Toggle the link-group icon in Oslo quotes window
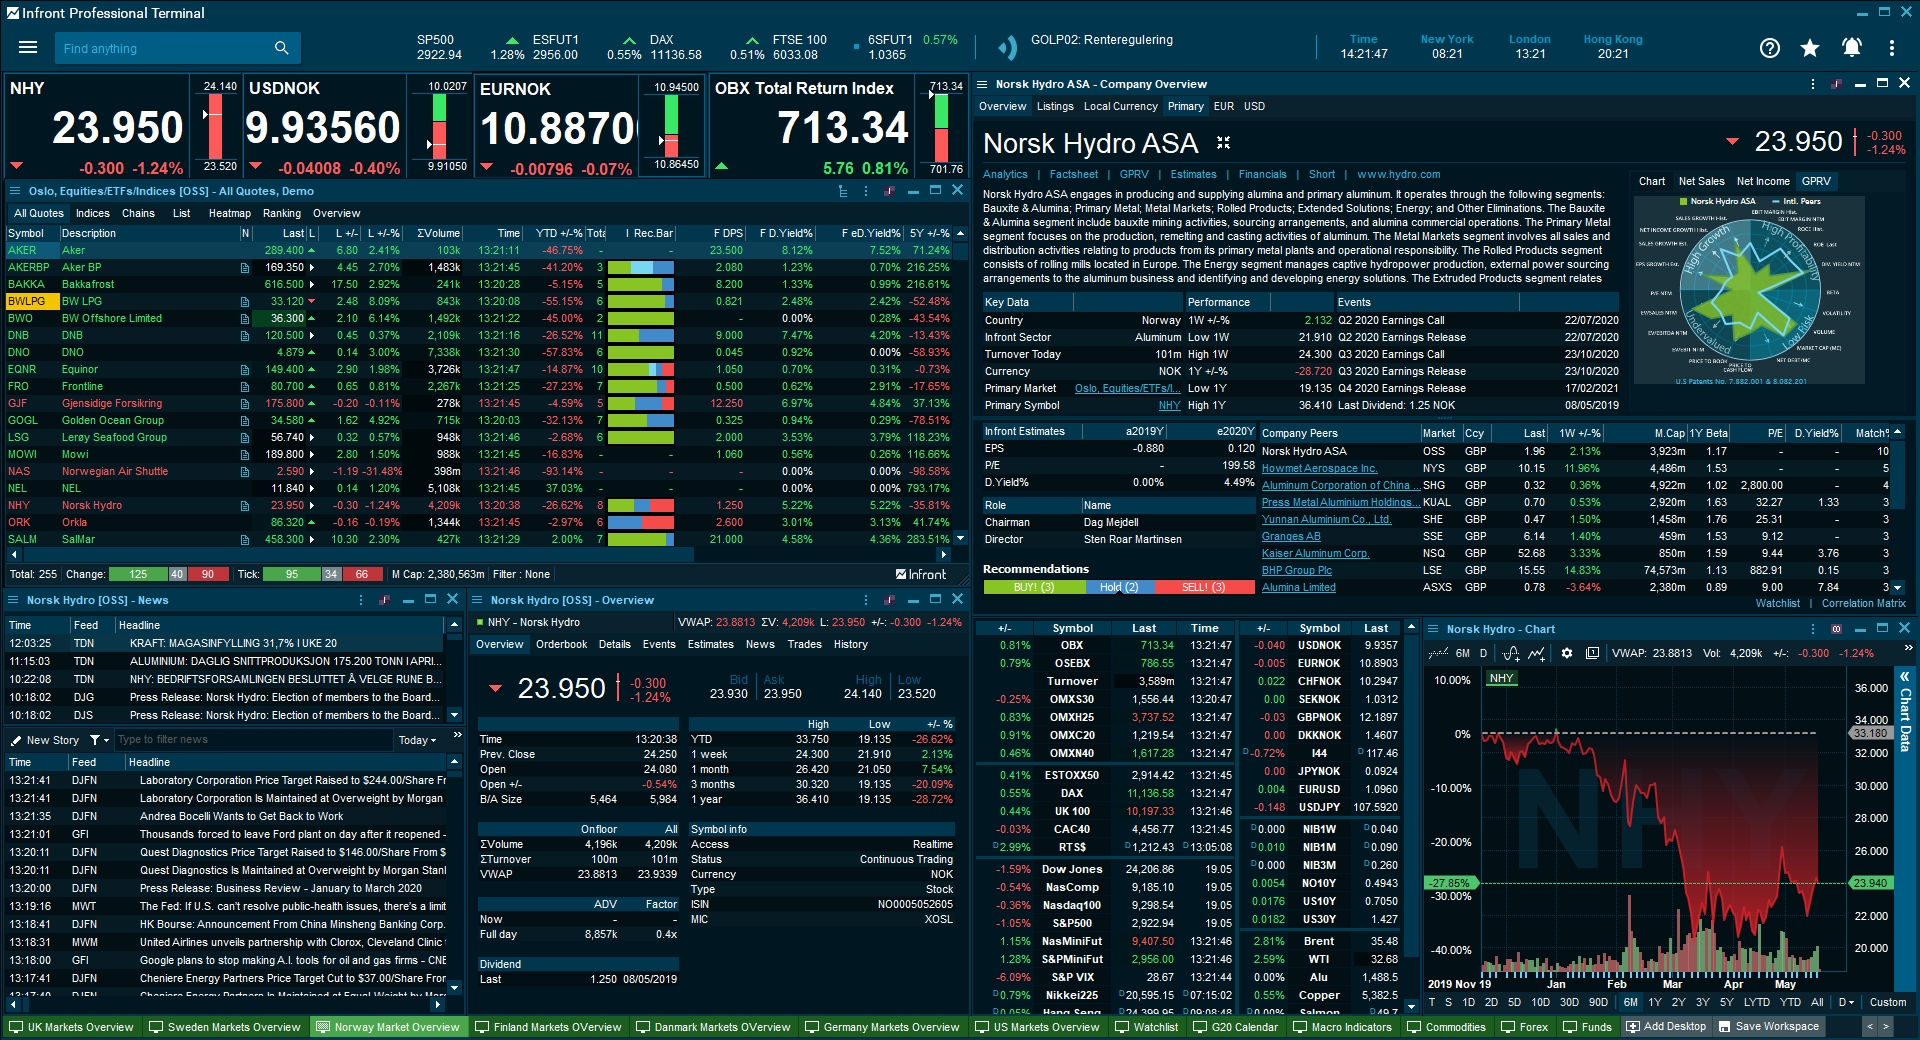 point(889,191)
